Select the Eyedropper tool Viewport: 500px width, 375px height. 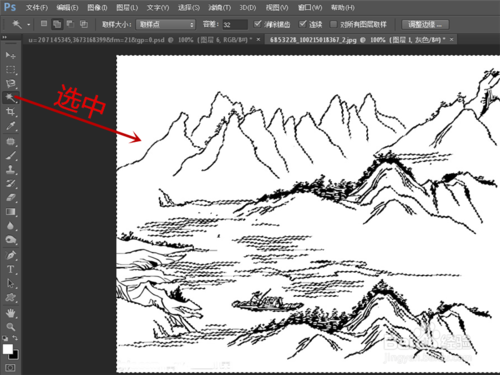pyautogui.click(x=10, y=126)
